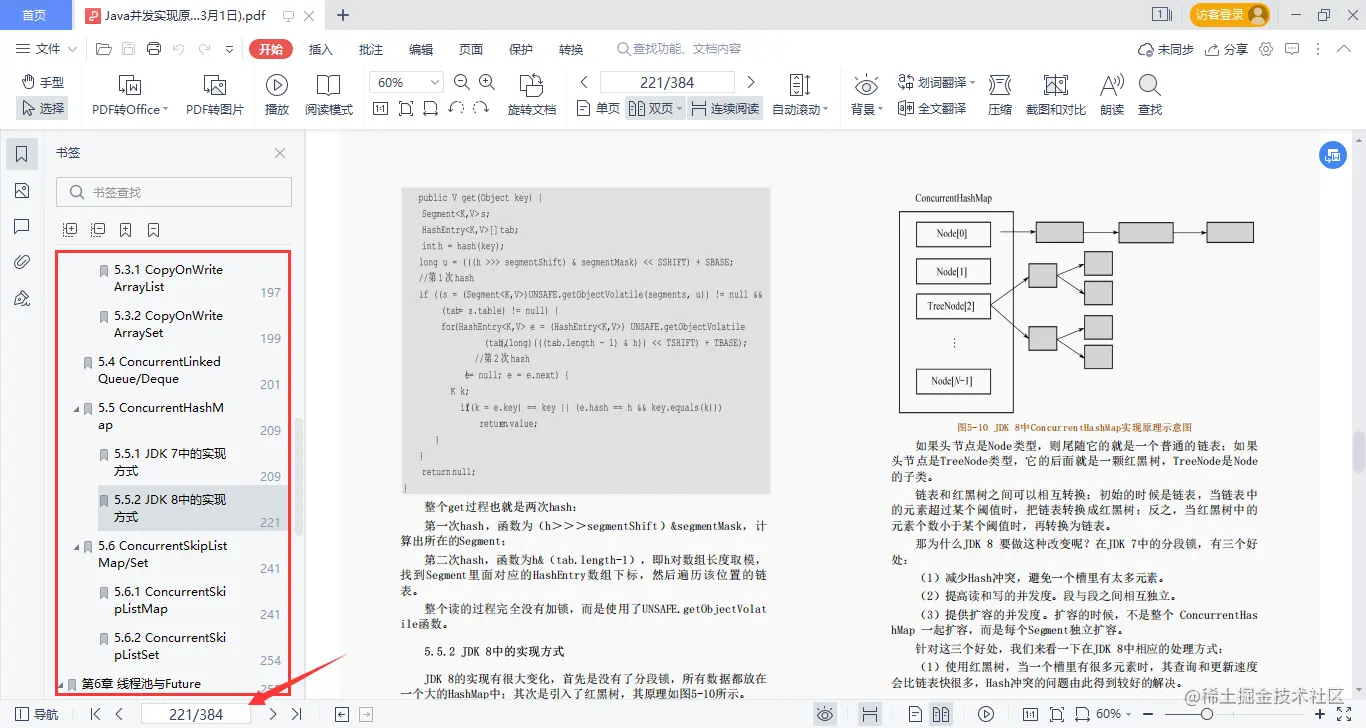
Task: Open the 批注 annotation menu tab
Action: click(369, 47)
